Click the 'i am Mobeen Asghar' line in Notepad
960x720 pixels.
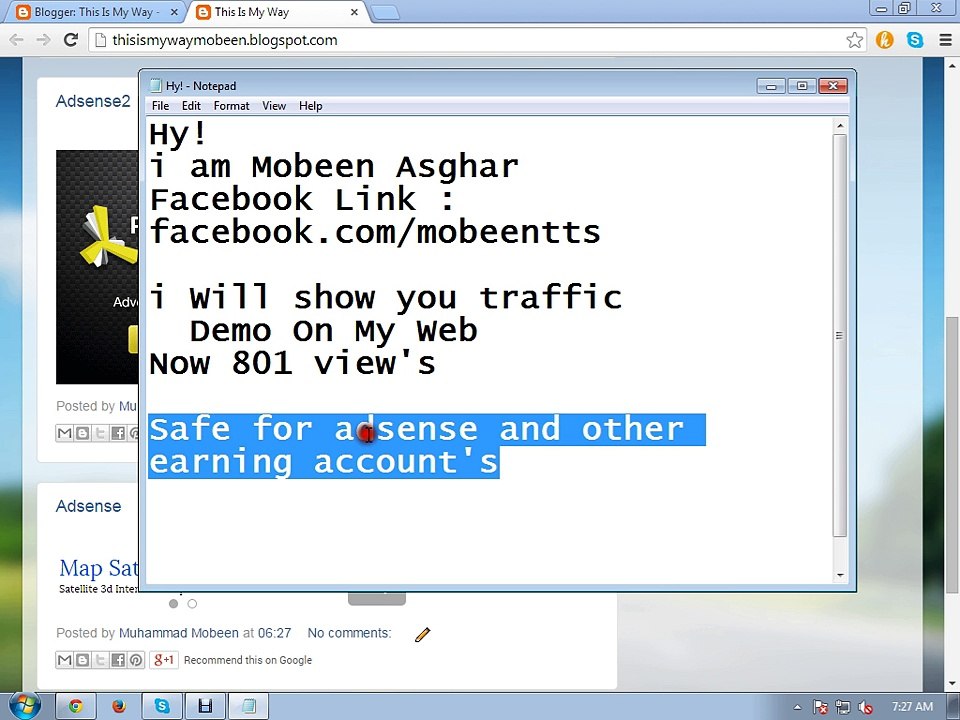334,167
